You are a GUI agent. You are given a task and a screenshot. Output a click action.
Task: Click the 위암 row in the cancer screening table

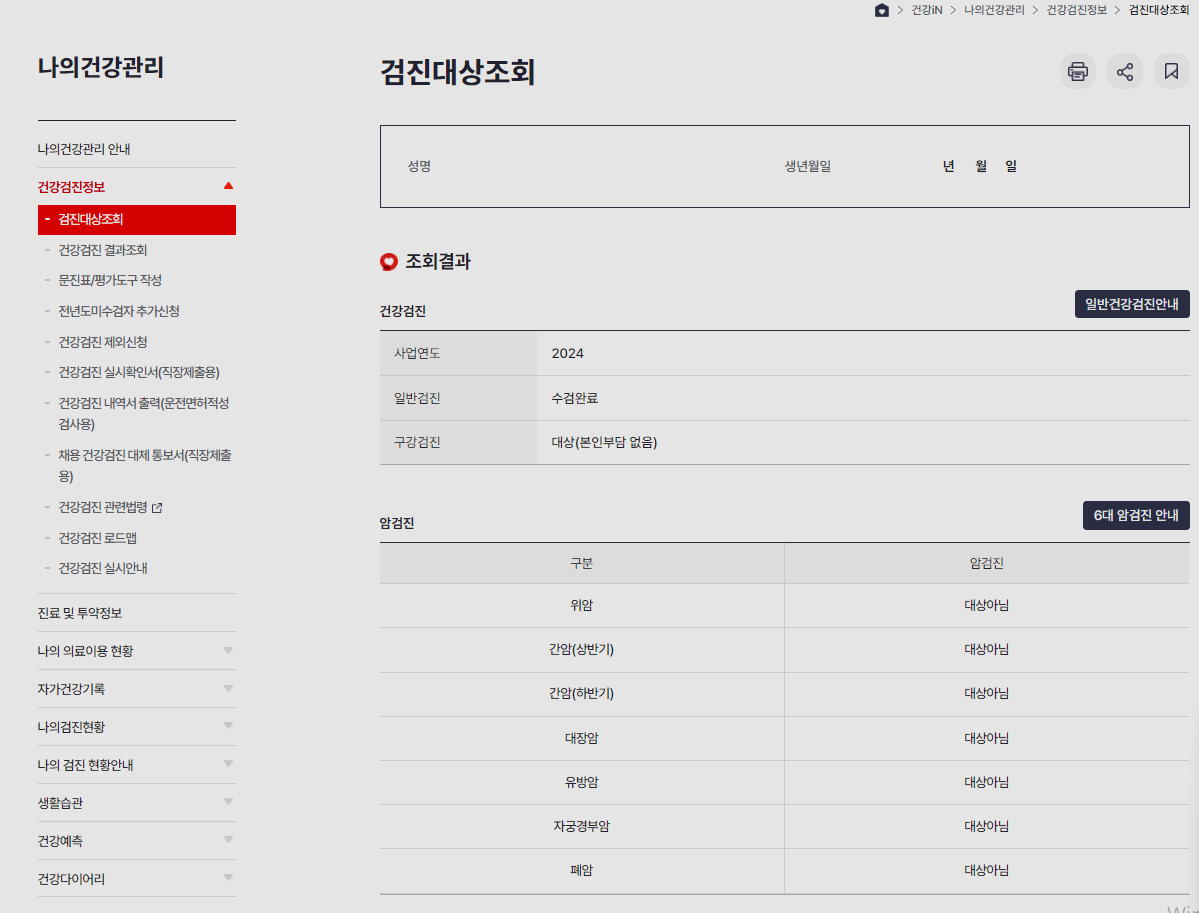(x=583, y=605)
